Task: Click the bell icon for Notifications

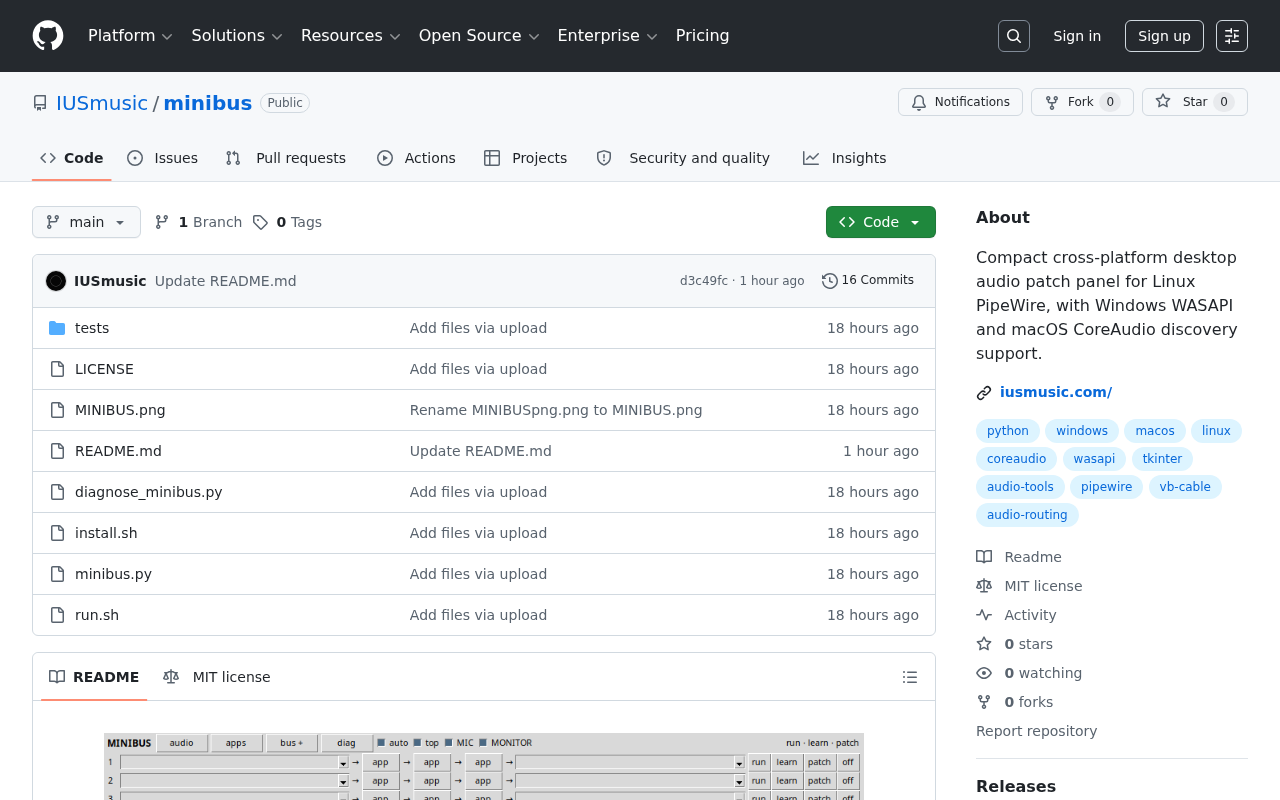Action: [x=919, y=102]
